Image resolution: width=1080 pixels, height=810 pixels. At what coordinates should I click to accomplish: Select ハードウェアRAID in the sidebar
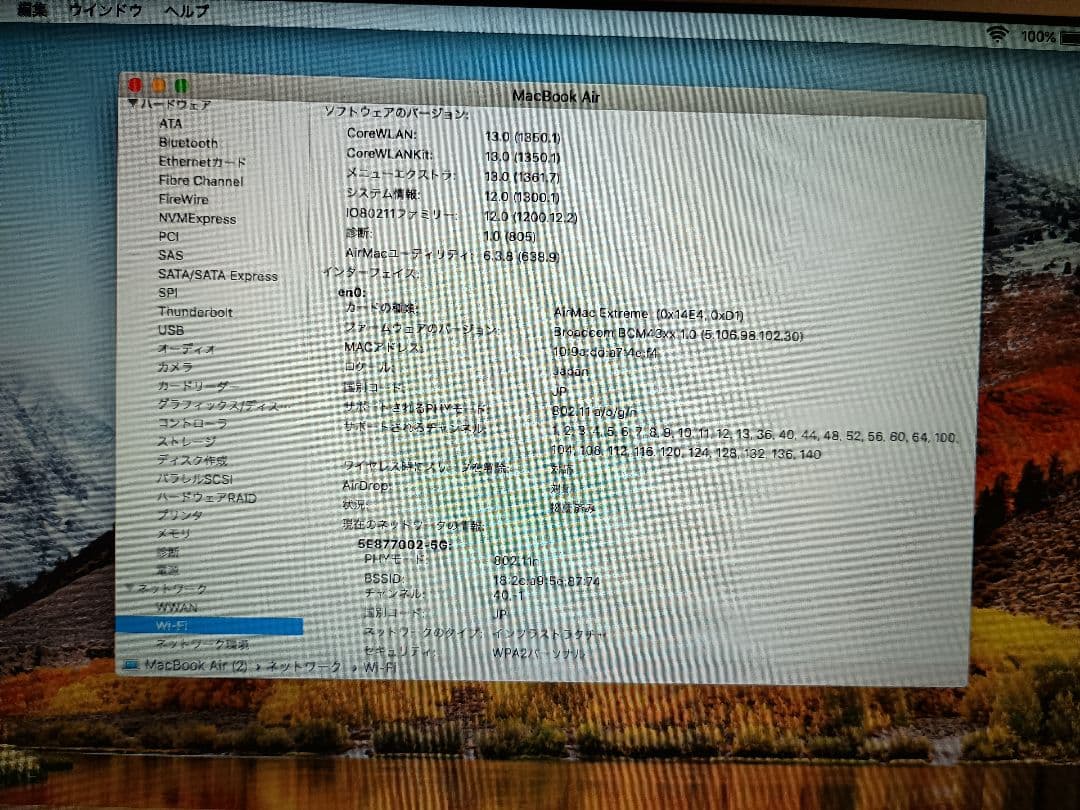206,497
